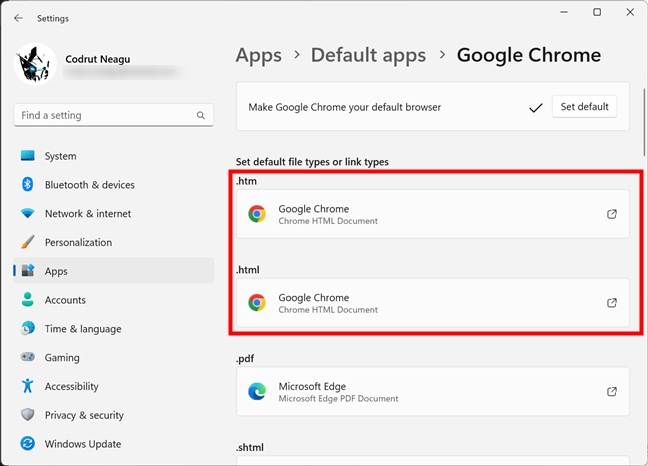The height and width of the screenshot is (466, 648).
Task: Go to Network & internet settings
Action: pyautogui.click(x=87, y=214)
